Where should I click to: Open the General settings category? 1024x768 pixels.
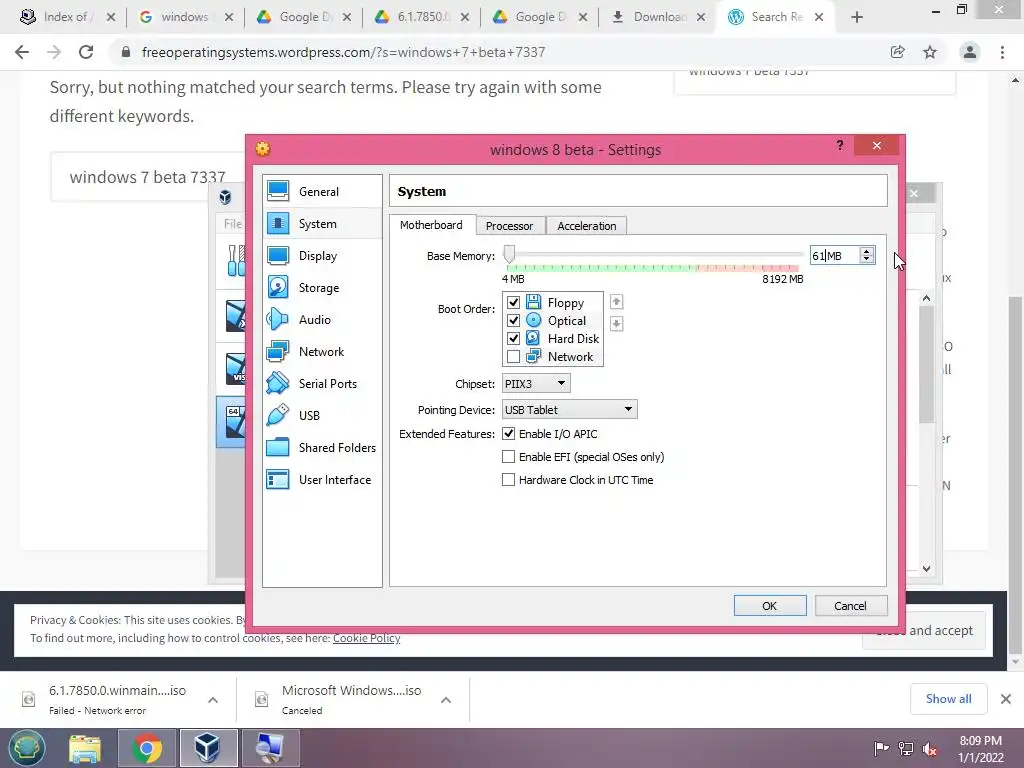[322, 191]
